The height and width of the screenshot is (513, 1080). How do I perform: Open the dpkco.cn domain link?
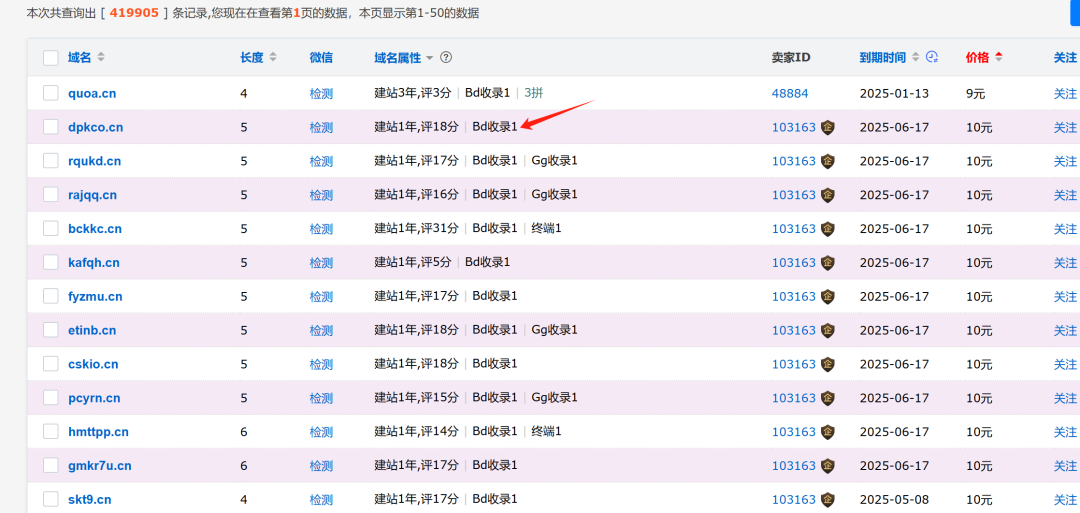pos(95,127)
